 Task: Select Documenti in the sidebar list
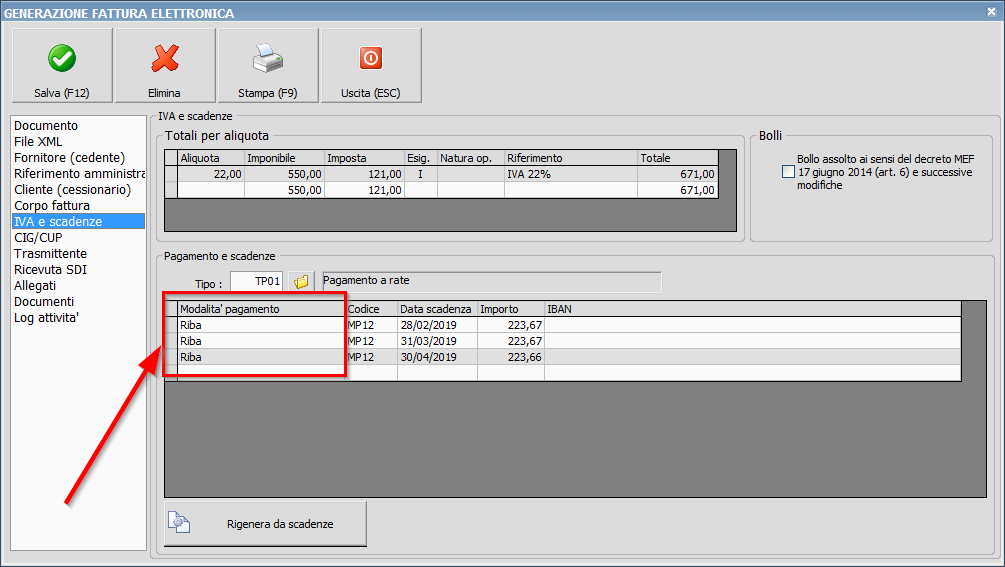pos(44,302)
